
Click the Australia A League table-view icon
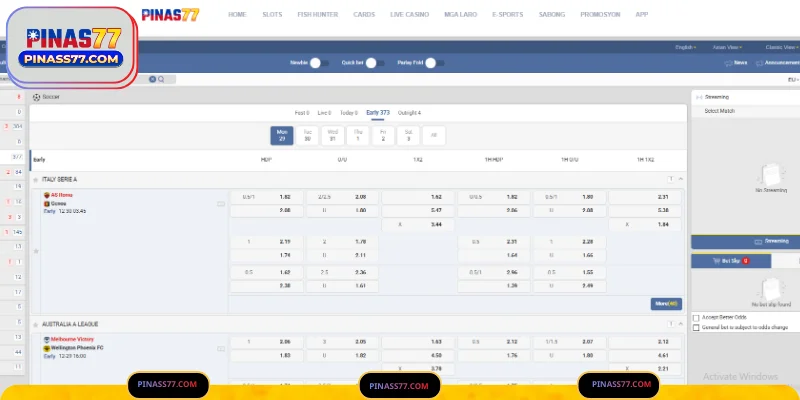(x=671, y=324)
